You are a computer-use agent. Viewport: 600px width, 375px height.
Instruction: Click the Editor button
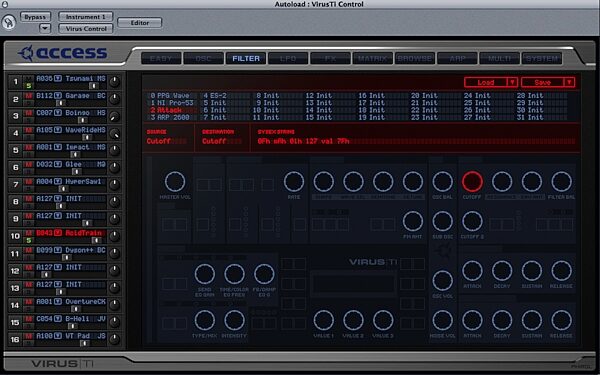[x=140, y=23]
